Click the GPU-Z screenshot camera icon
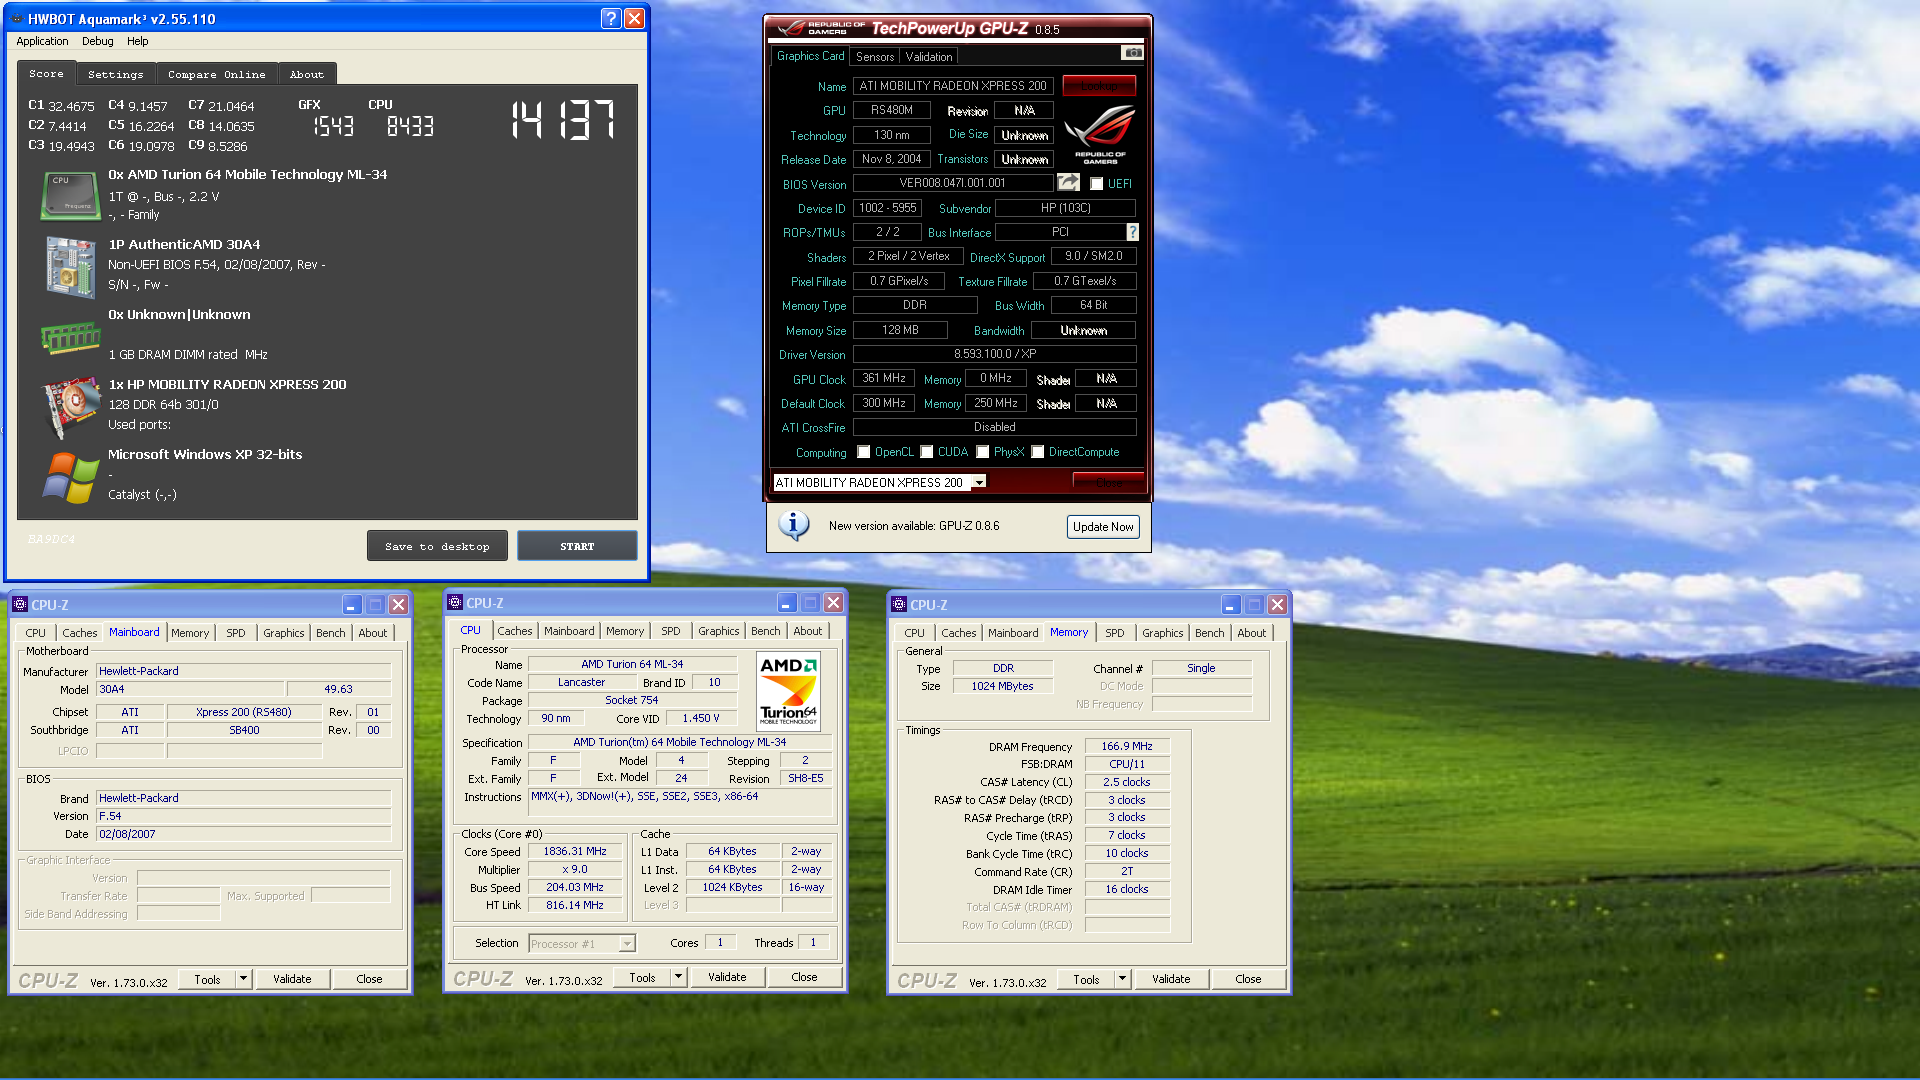The image size is (1920, 1080). (x=1132, y=53)
